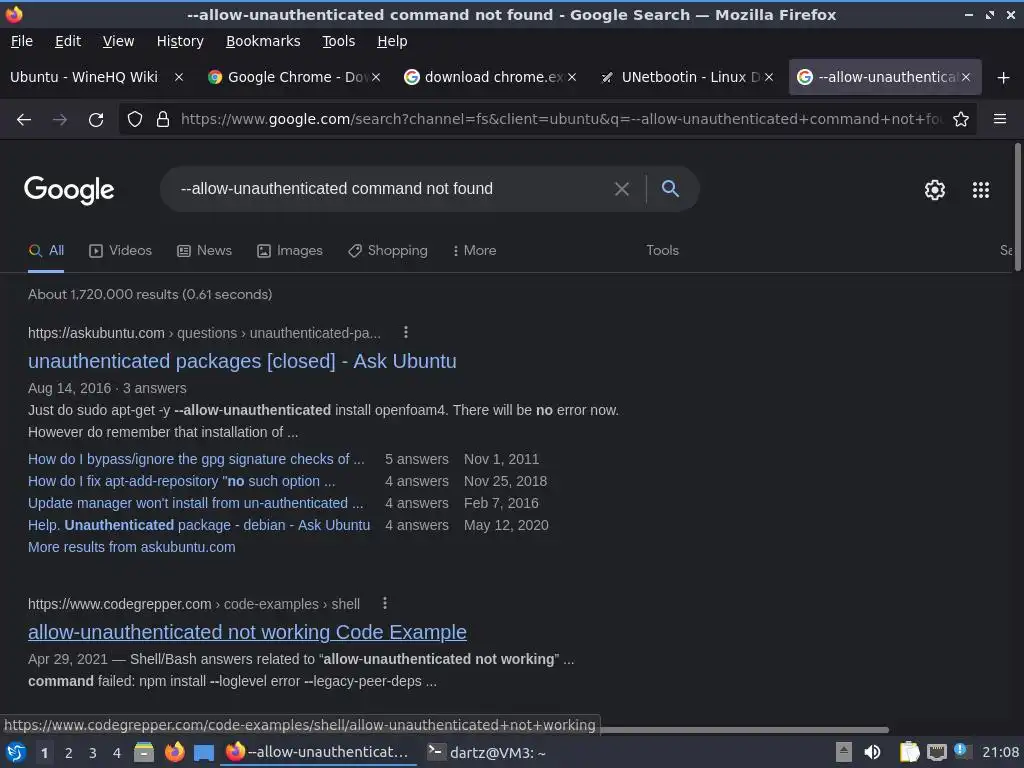
Task: Bookmark this page with star icon
Action: coord(961,120)
